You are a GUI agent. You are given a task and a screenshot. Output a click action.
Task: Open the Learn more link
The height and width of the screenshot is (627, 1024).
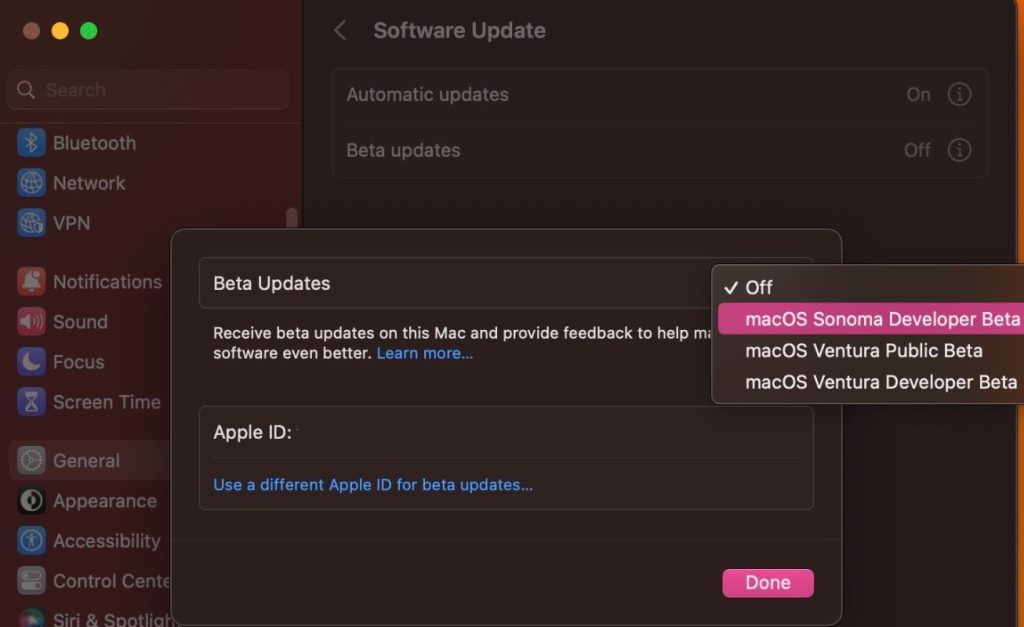coord(425,353)
